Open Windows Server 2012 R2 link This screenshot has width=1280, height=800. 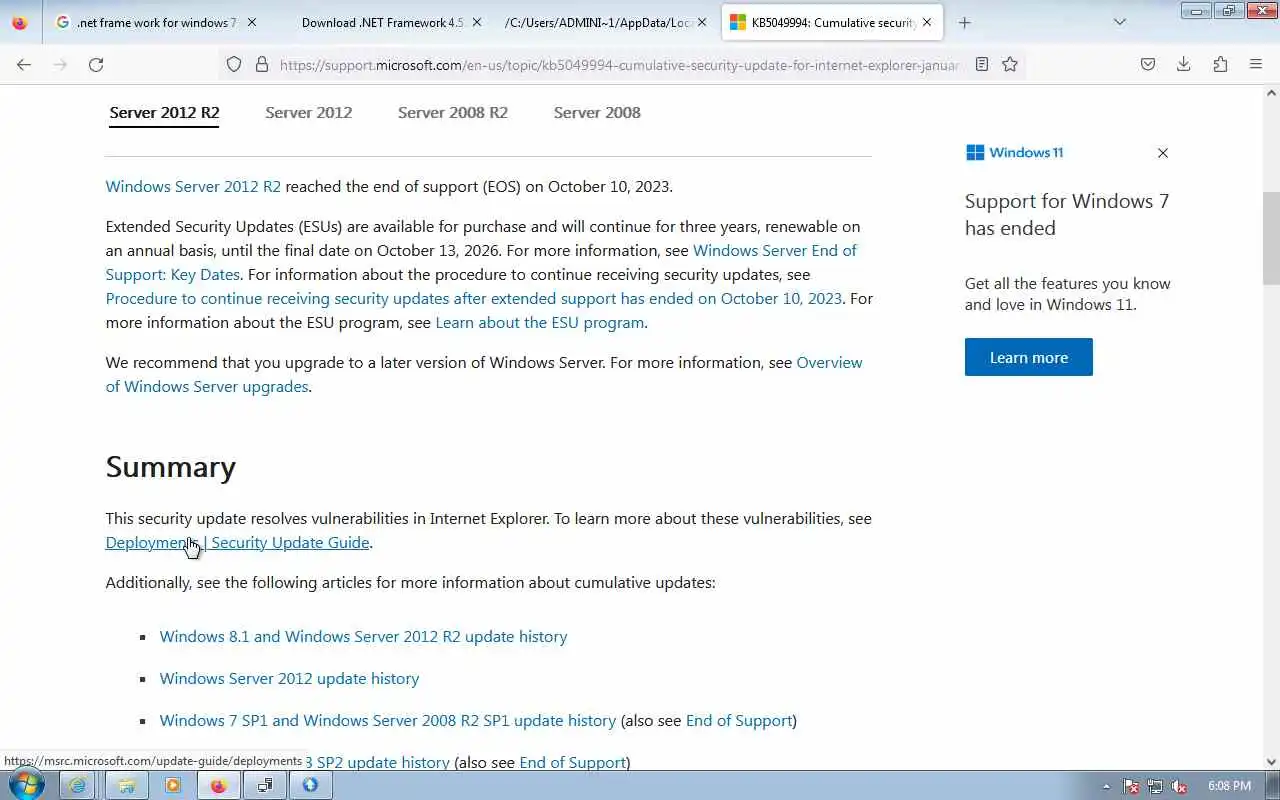[x=193, y=186]
